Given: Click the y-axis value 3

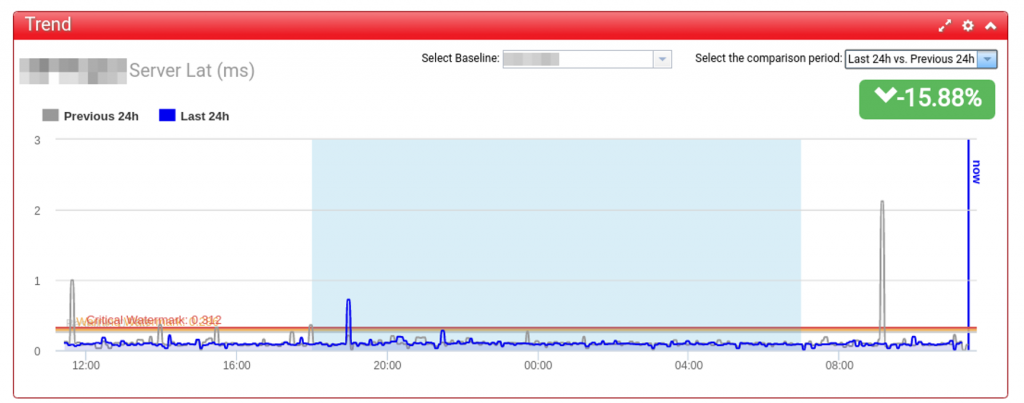Looking at the screenshot, I should coord(39,140).
